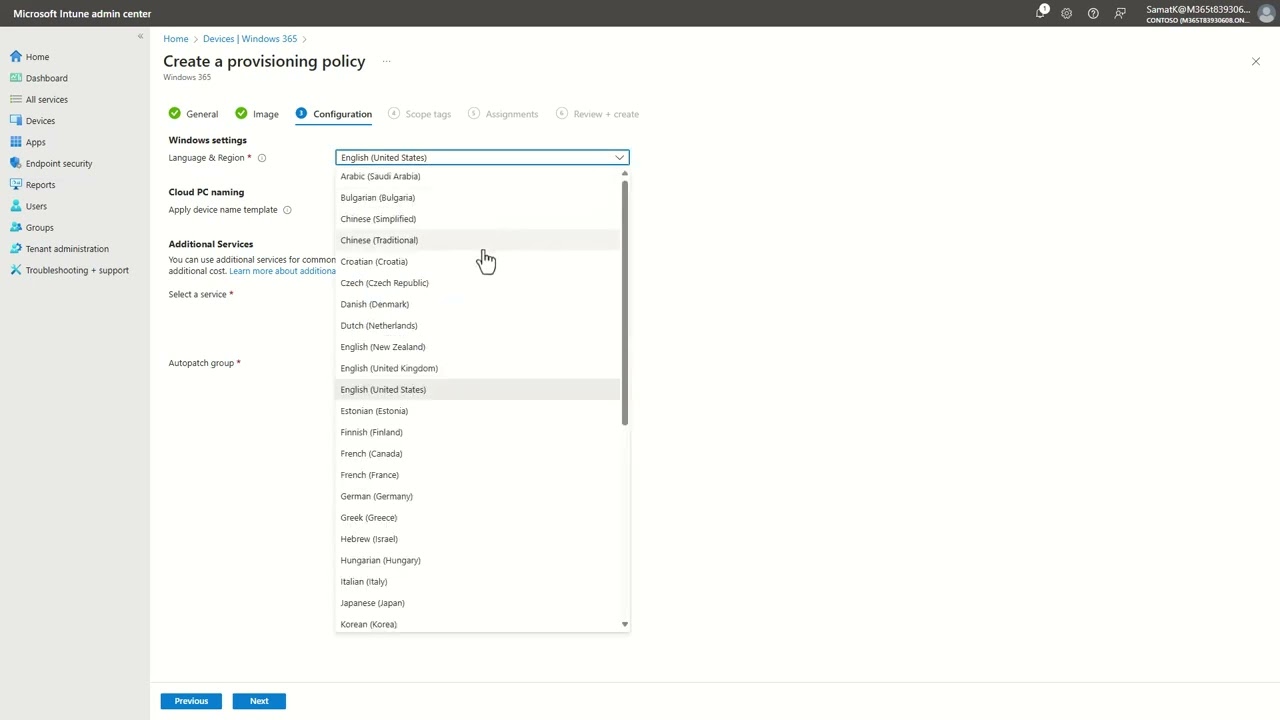Viewport: 1280px width, 720px height.
Task: Open Devices | Windows 365 breadcrumb
Action: [x=250, y=39]
